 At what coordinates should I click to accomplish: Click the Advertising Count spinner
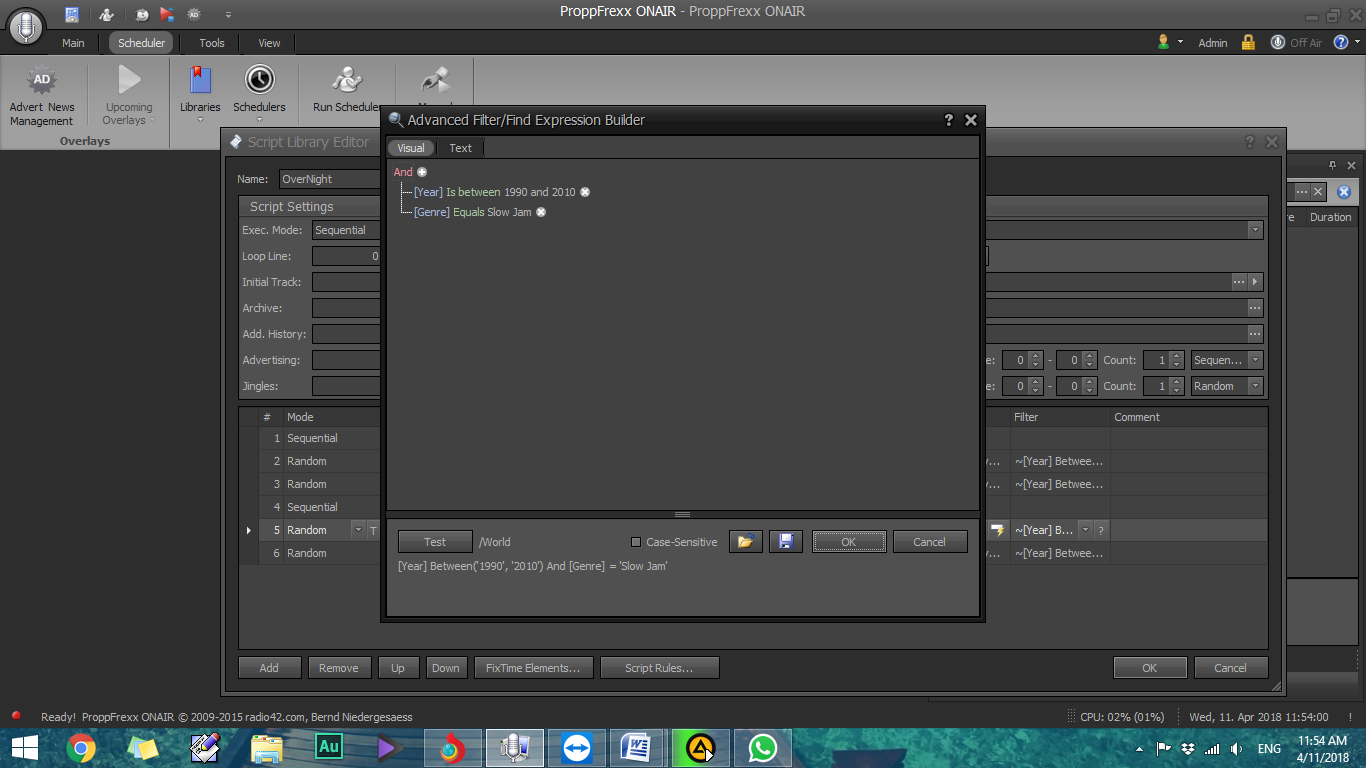click(1164, 360)
